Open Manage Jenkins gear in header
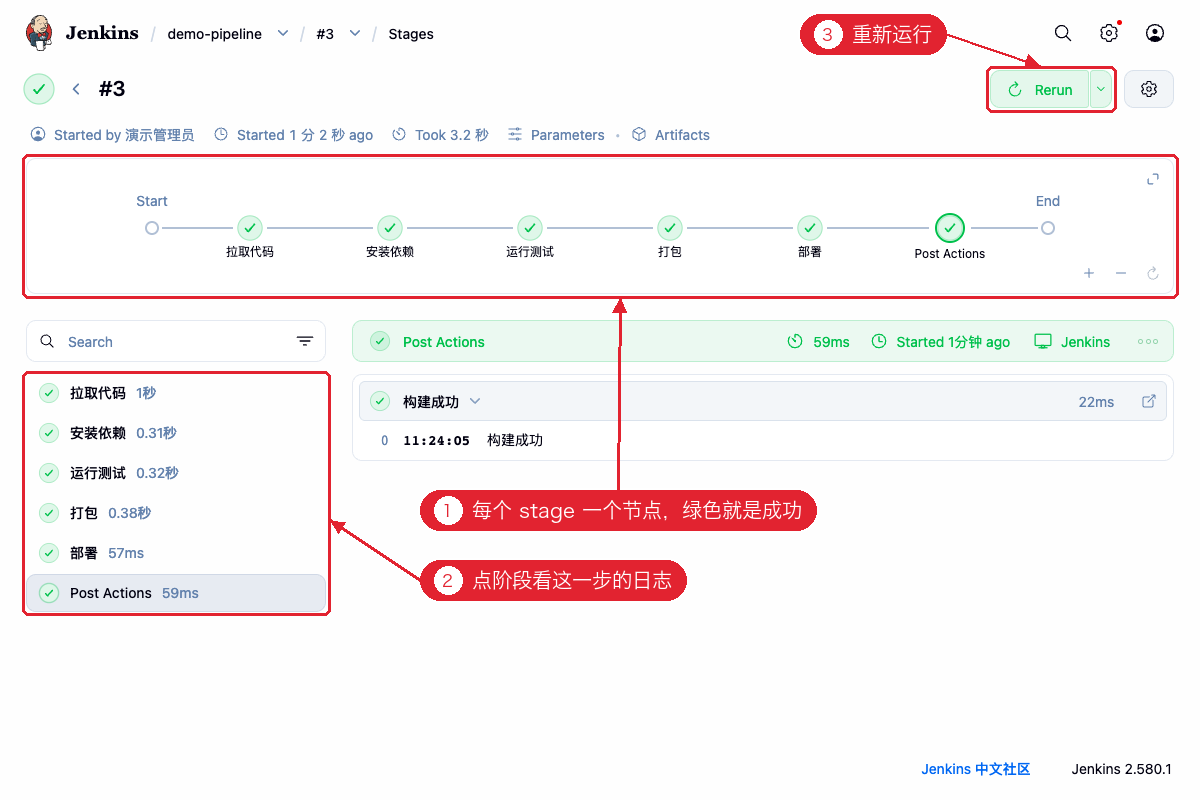1200x800 pixels. pos(1109,33)
